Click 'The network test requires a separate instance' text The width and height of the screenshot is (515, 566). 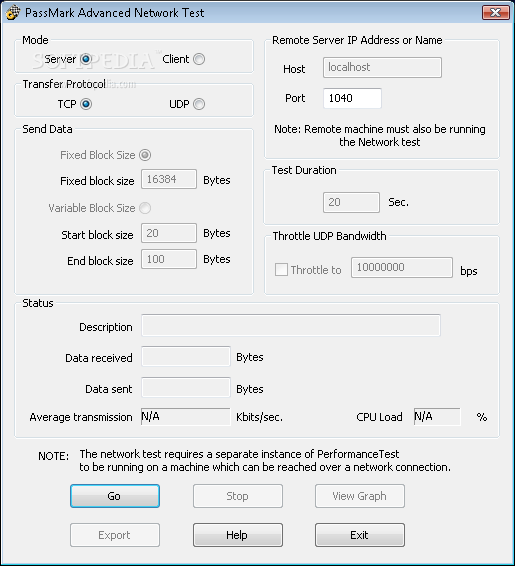point(239,454)
